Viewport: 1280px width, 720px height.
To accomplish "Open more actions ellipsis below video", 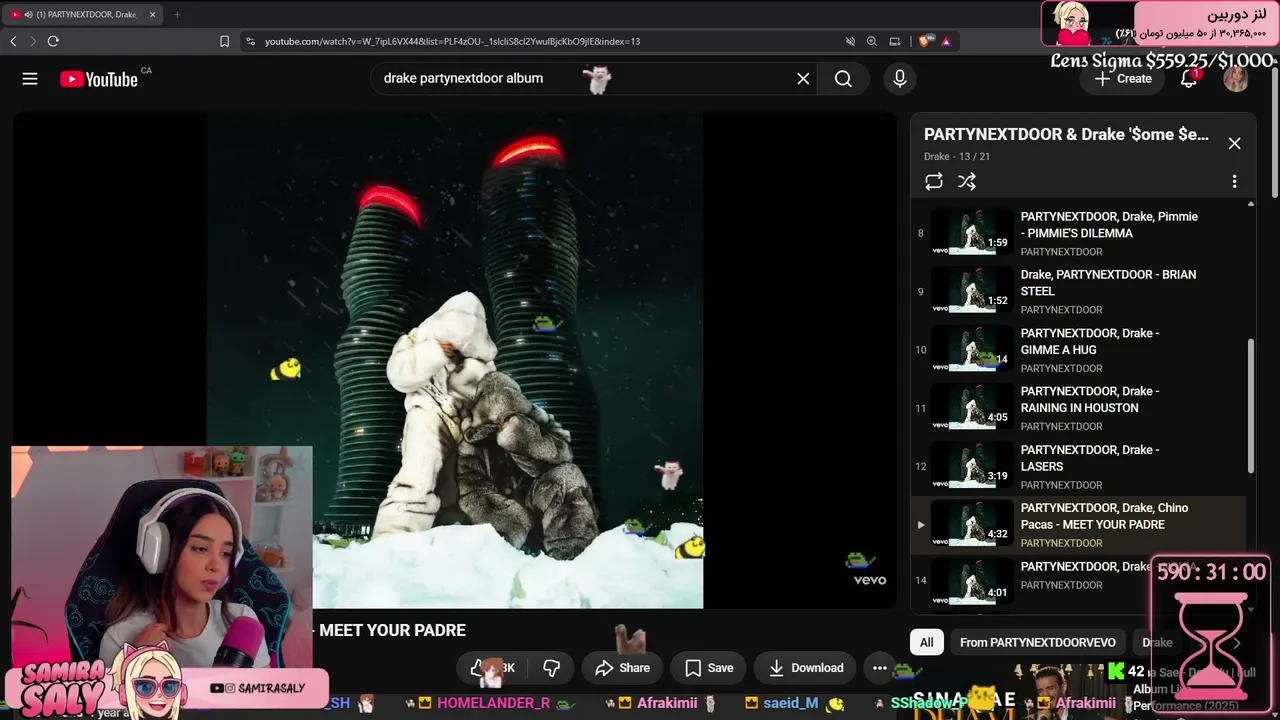I will [x=880, y=668].
